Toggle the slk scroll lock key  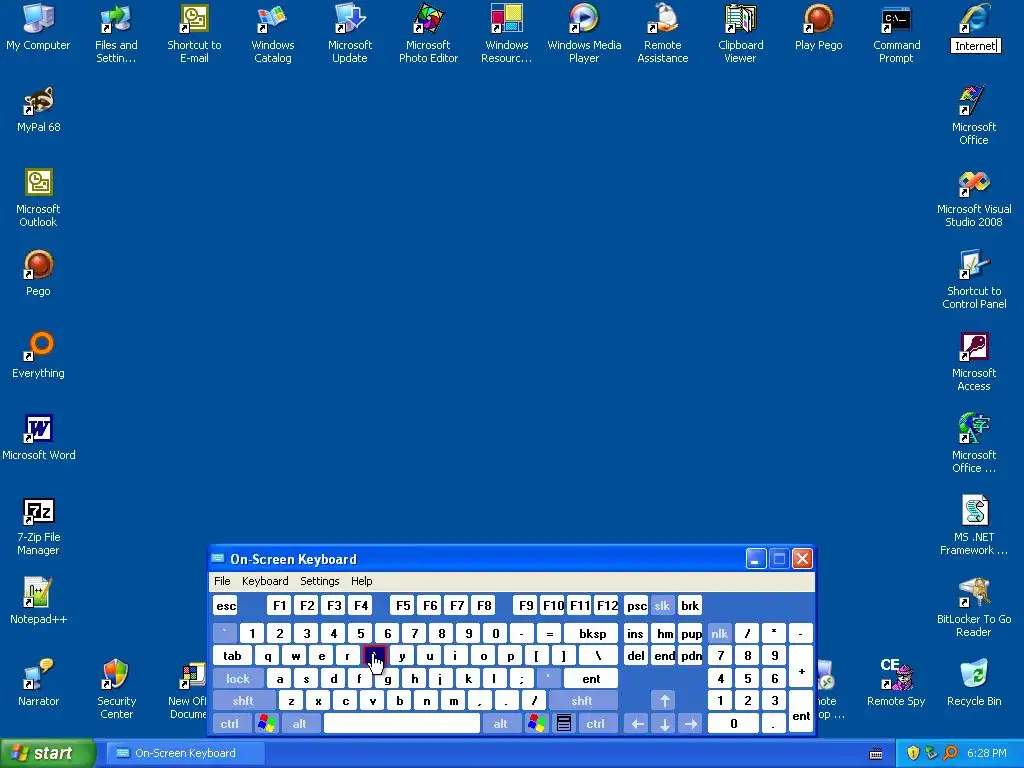662,605
